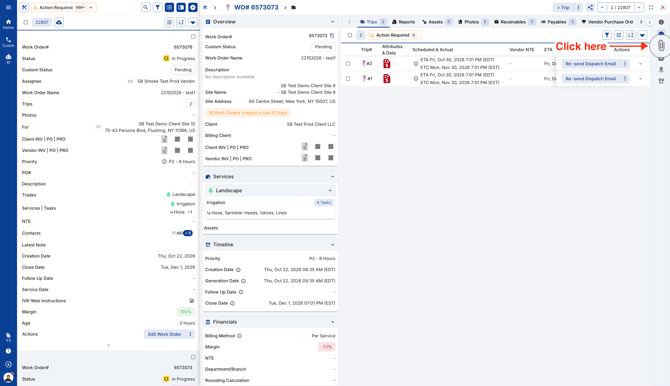Collapse the Landscape service group
The width and height of the screenshot is (670, 386).
tap(330, 191)
